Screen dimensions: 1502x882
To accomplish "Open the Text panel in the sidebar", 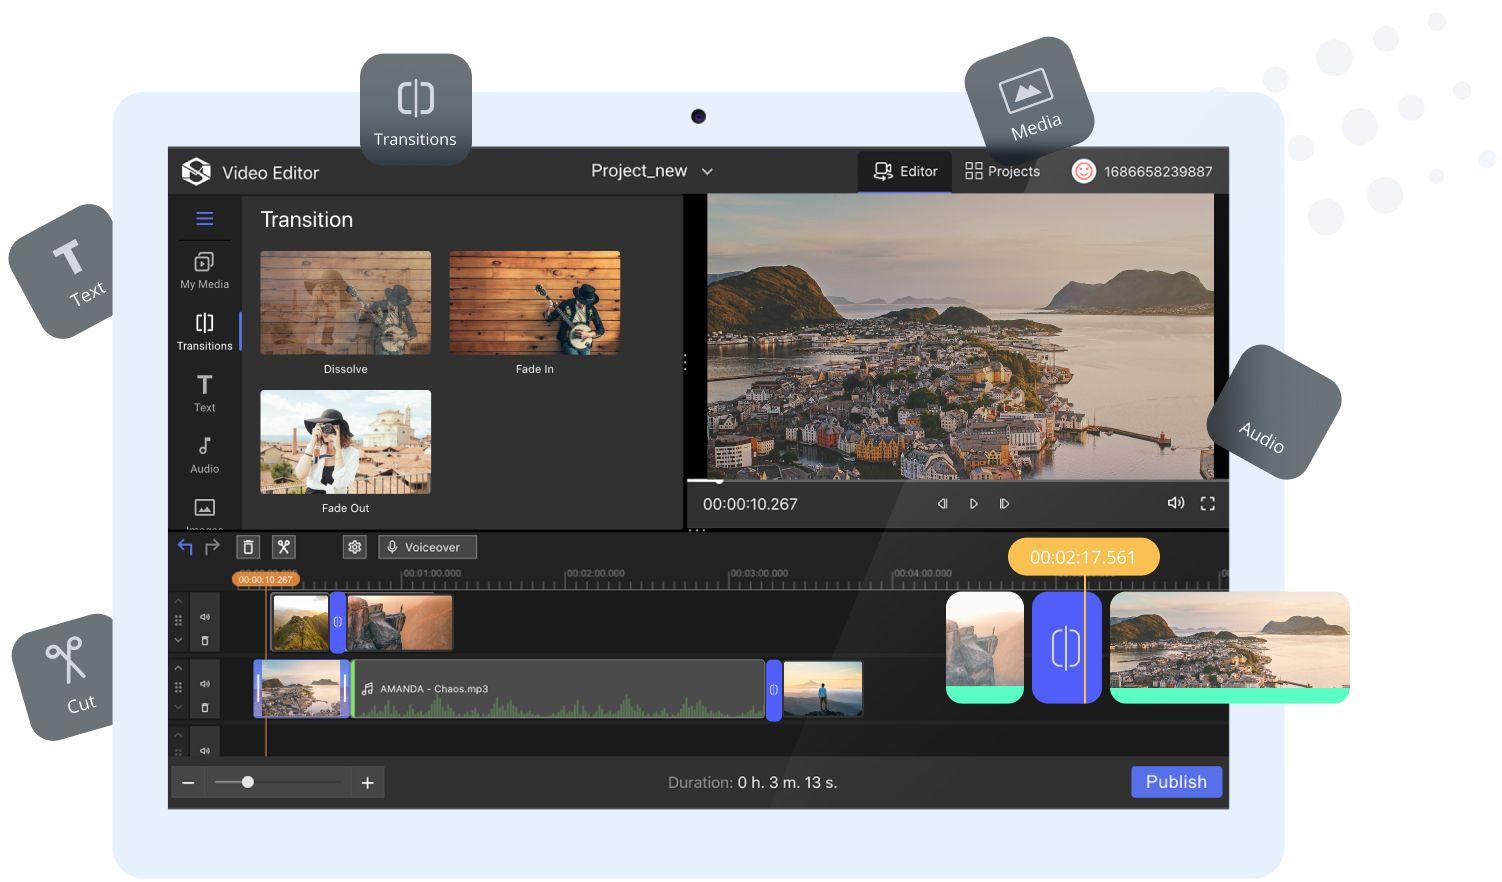I will click(204, 392).
